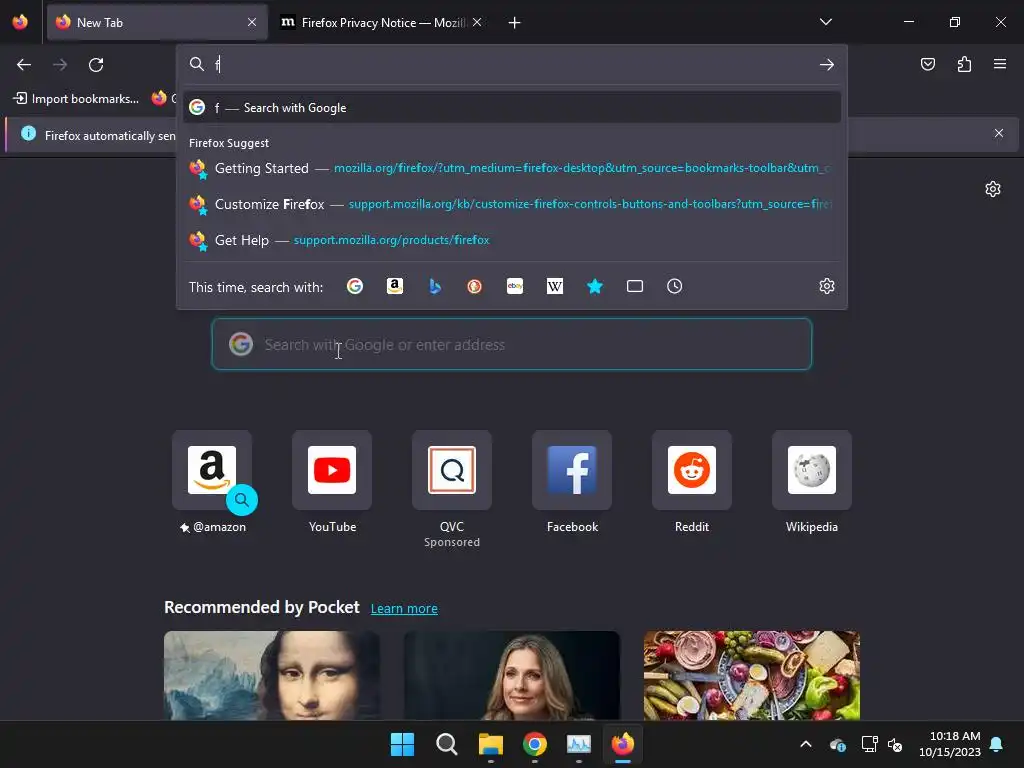This screenshot has width=1024, height=768.
Task: Click the address bar text field
Action: [x=512, y=65]
